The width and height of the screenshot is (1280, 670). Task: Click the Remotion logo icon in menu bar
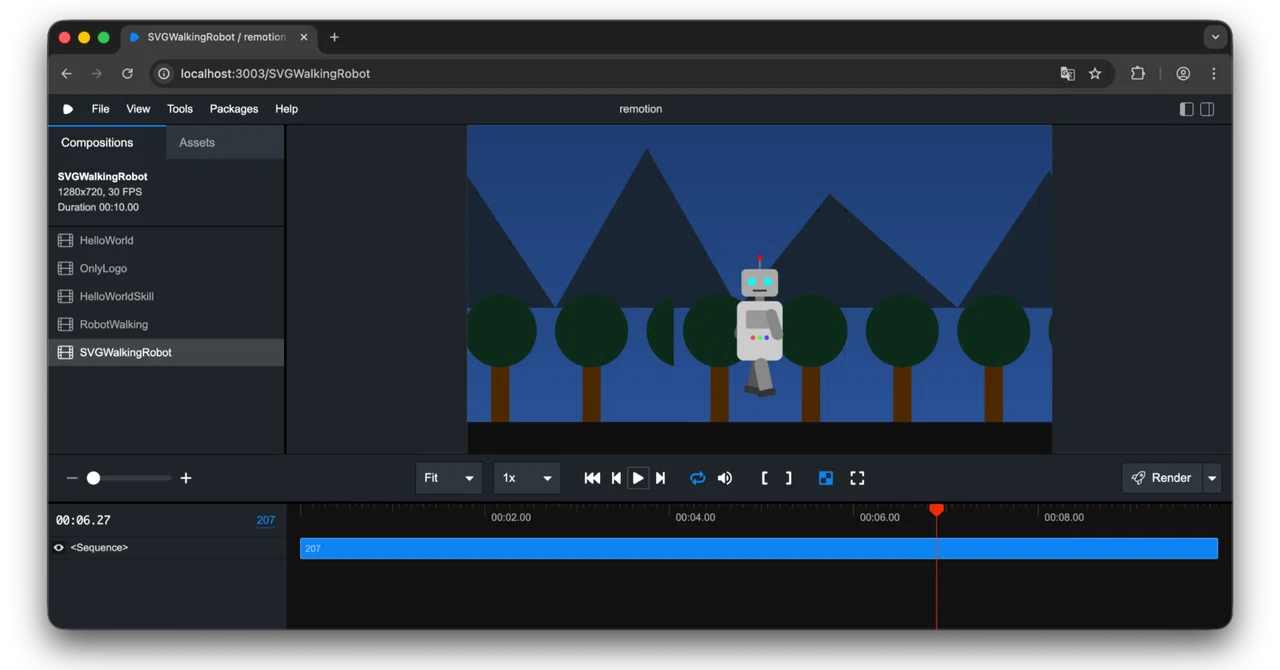pyautogui.click(x=68, y=109)
